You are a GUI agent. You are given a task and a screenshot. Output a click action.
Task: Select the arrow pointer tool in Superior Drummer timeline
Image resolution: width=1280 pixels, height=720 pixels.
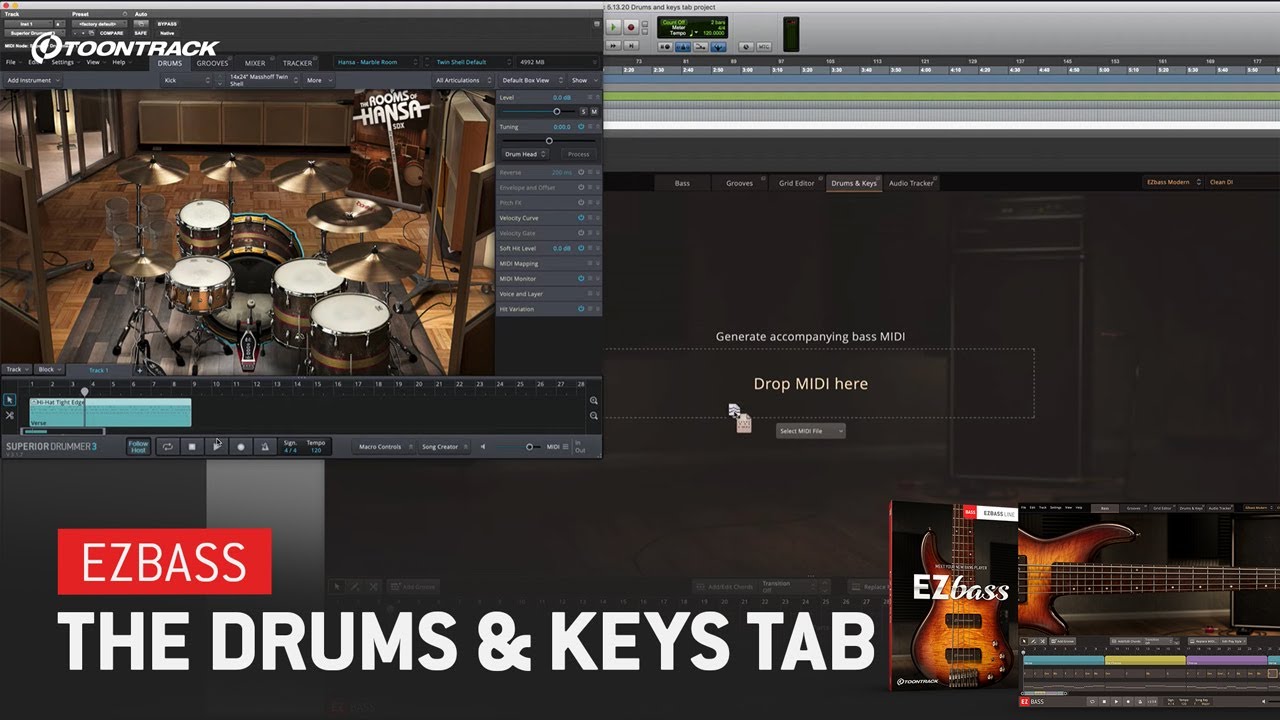point(9,400)
